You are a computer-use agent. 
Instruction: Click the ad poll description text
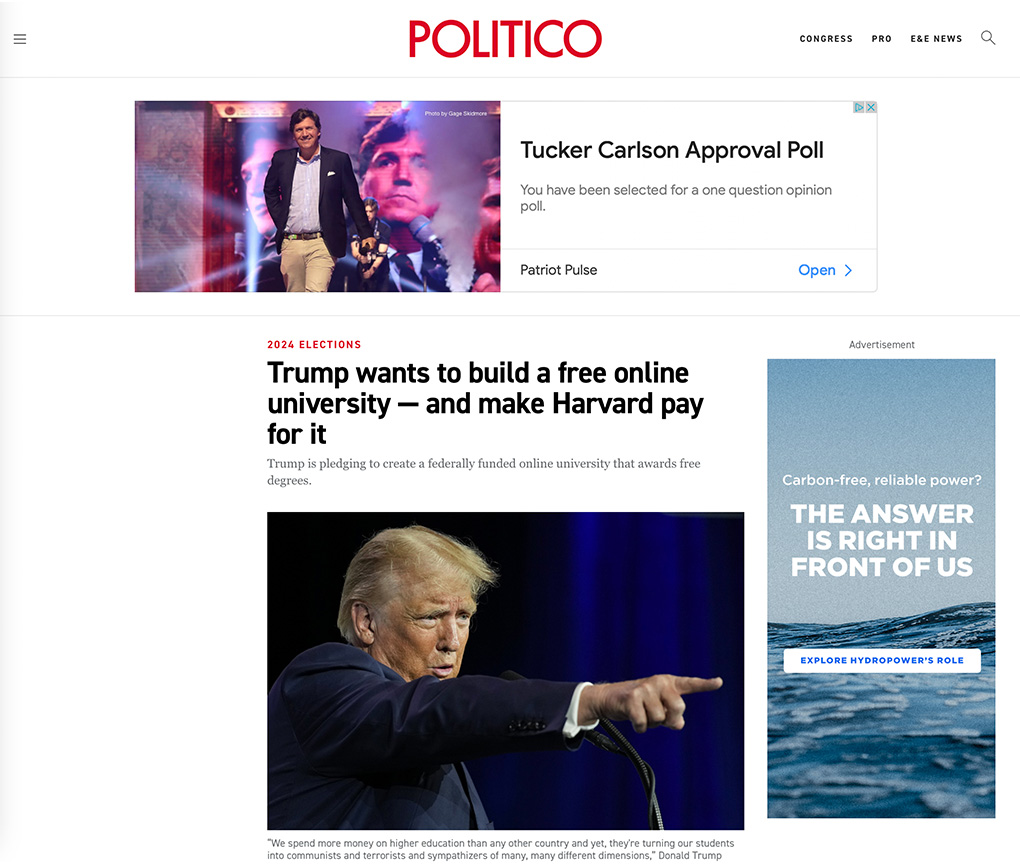click(676, 198)
